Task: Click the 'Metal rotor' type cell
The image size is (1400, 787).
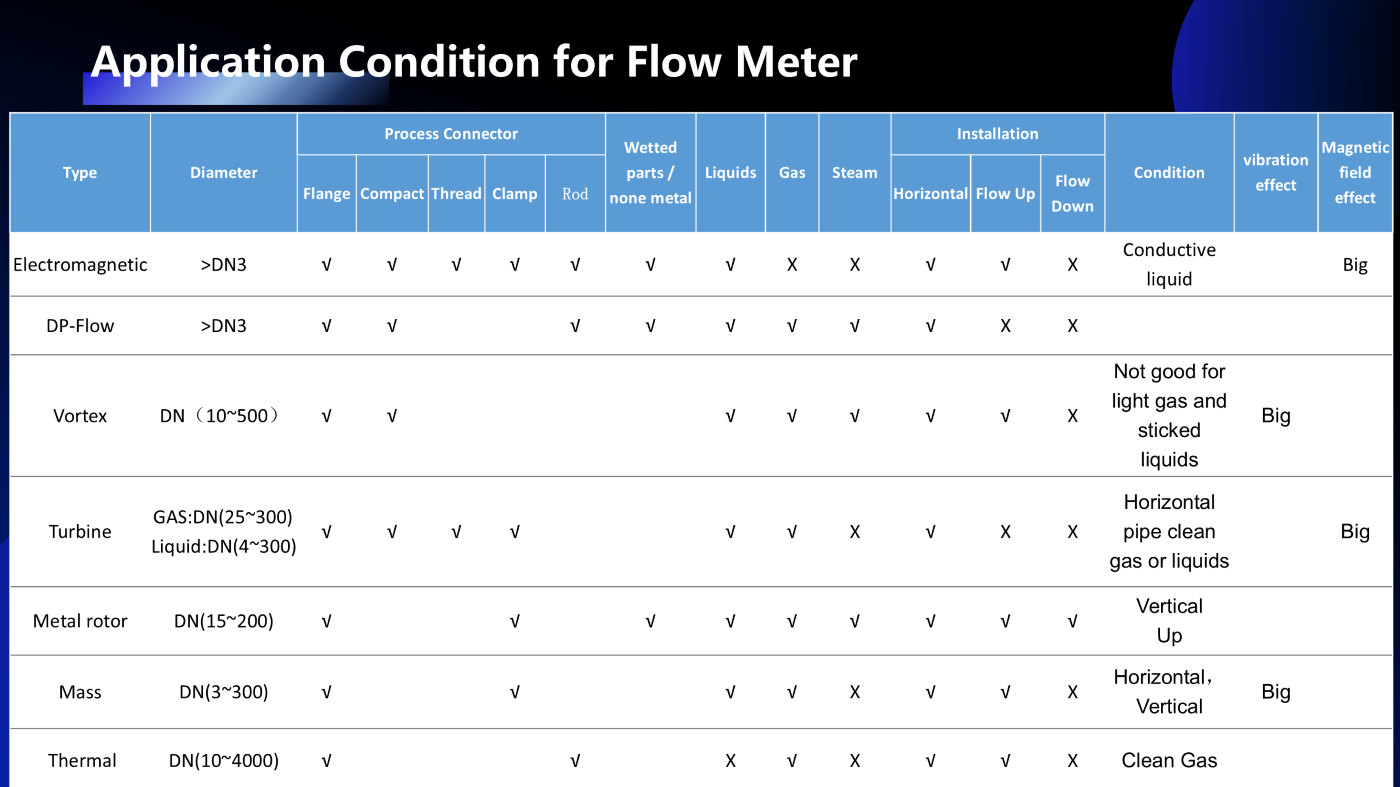Action: (x=80, y=621)
